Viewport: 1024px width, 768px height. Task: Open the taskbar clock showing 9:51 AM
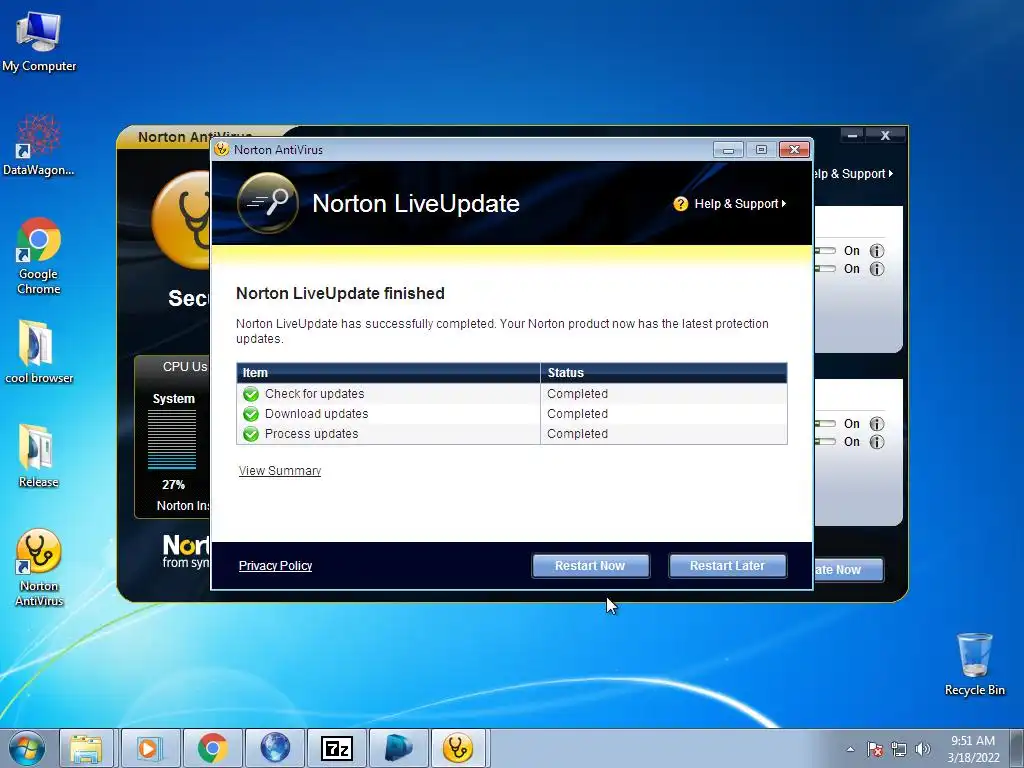974,749
